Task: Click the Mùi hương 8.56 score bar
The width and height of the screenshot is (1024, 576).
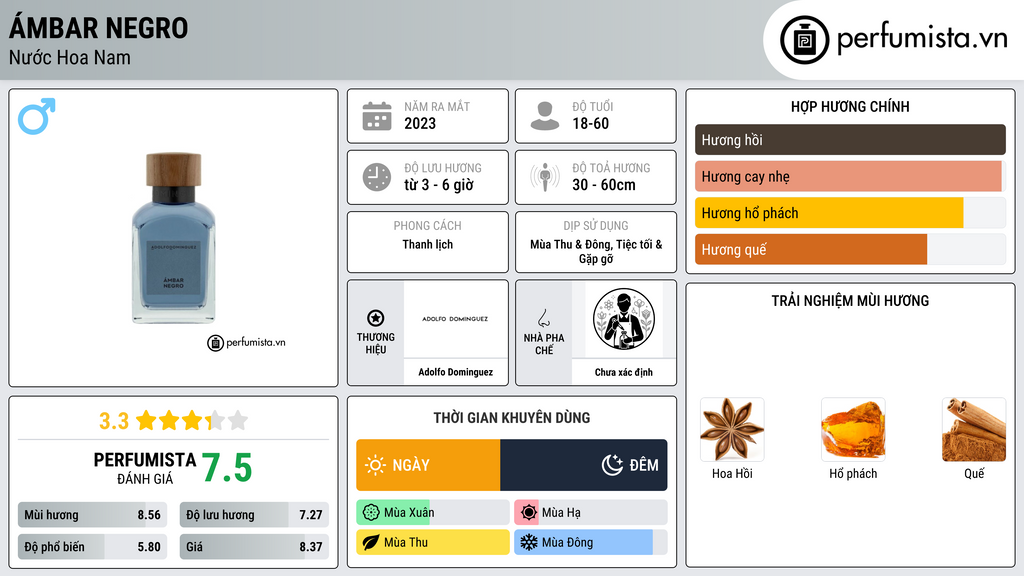Action: click(92, 515)
